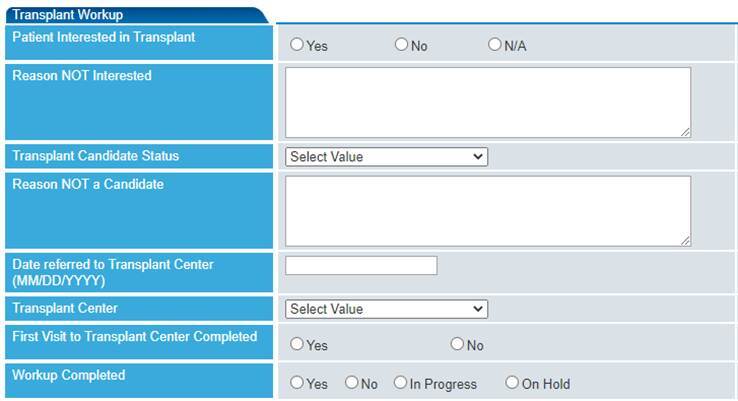
Task: Set Workup Completed to No
Action: (352, 383)
